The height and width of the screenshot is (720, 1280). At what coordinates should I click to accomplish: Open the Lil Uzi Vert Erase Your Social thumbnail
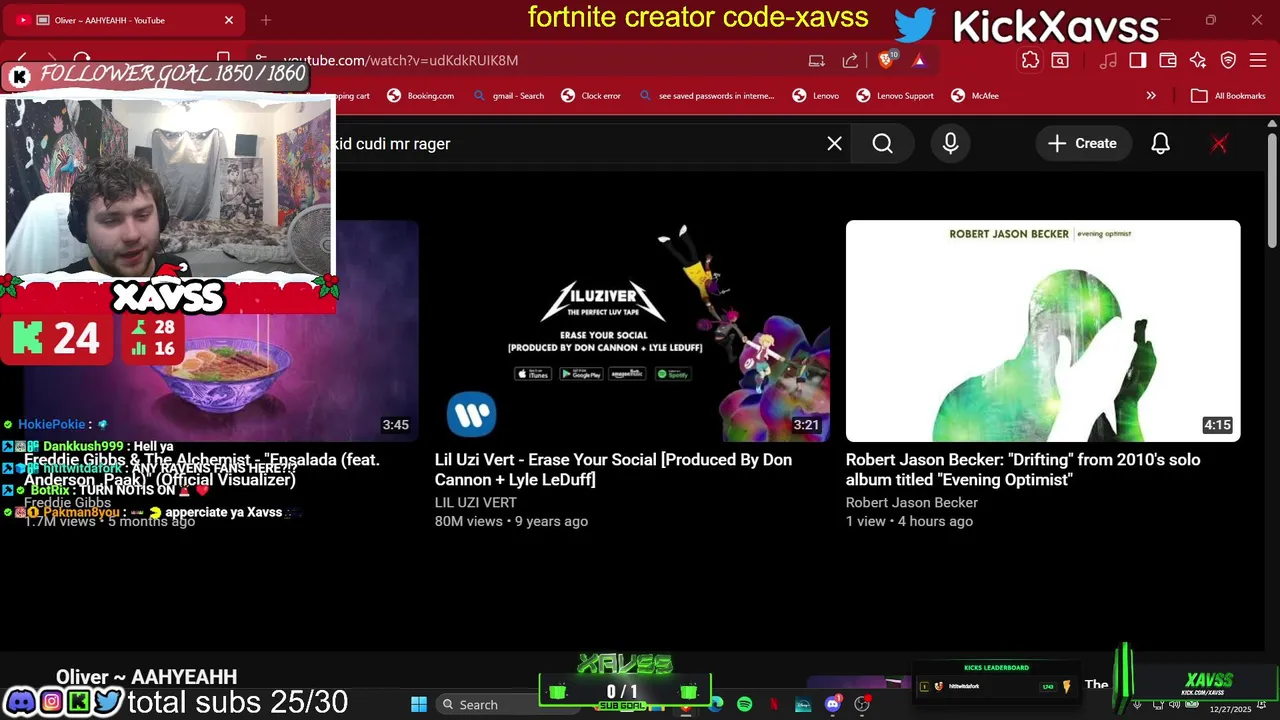tap(632, 331)
